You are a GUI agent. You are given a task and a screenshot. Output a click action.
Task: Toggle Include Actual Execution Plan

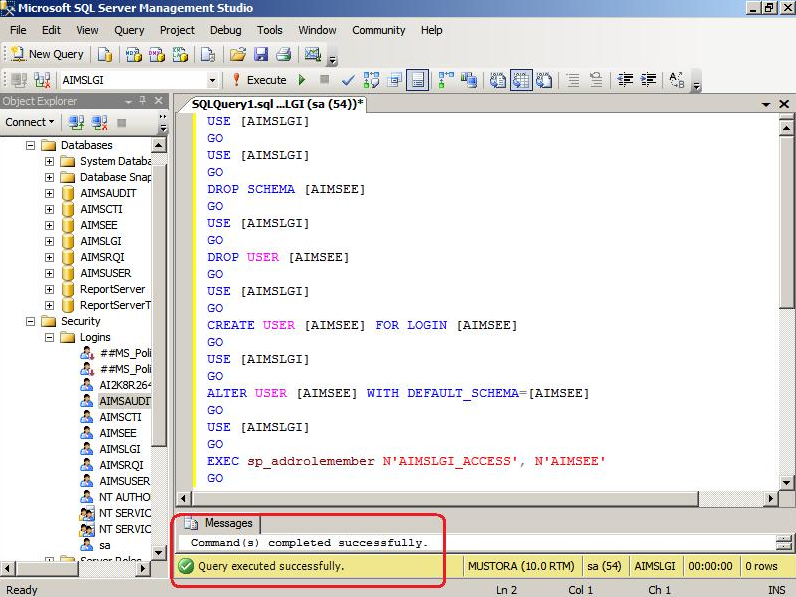tap(446, 80)
